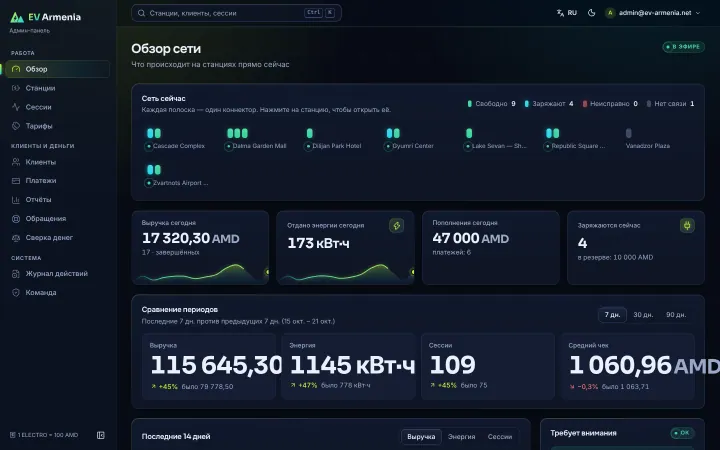
Task: Open account dropdown chevron
Action: click(x=698, y=13)
